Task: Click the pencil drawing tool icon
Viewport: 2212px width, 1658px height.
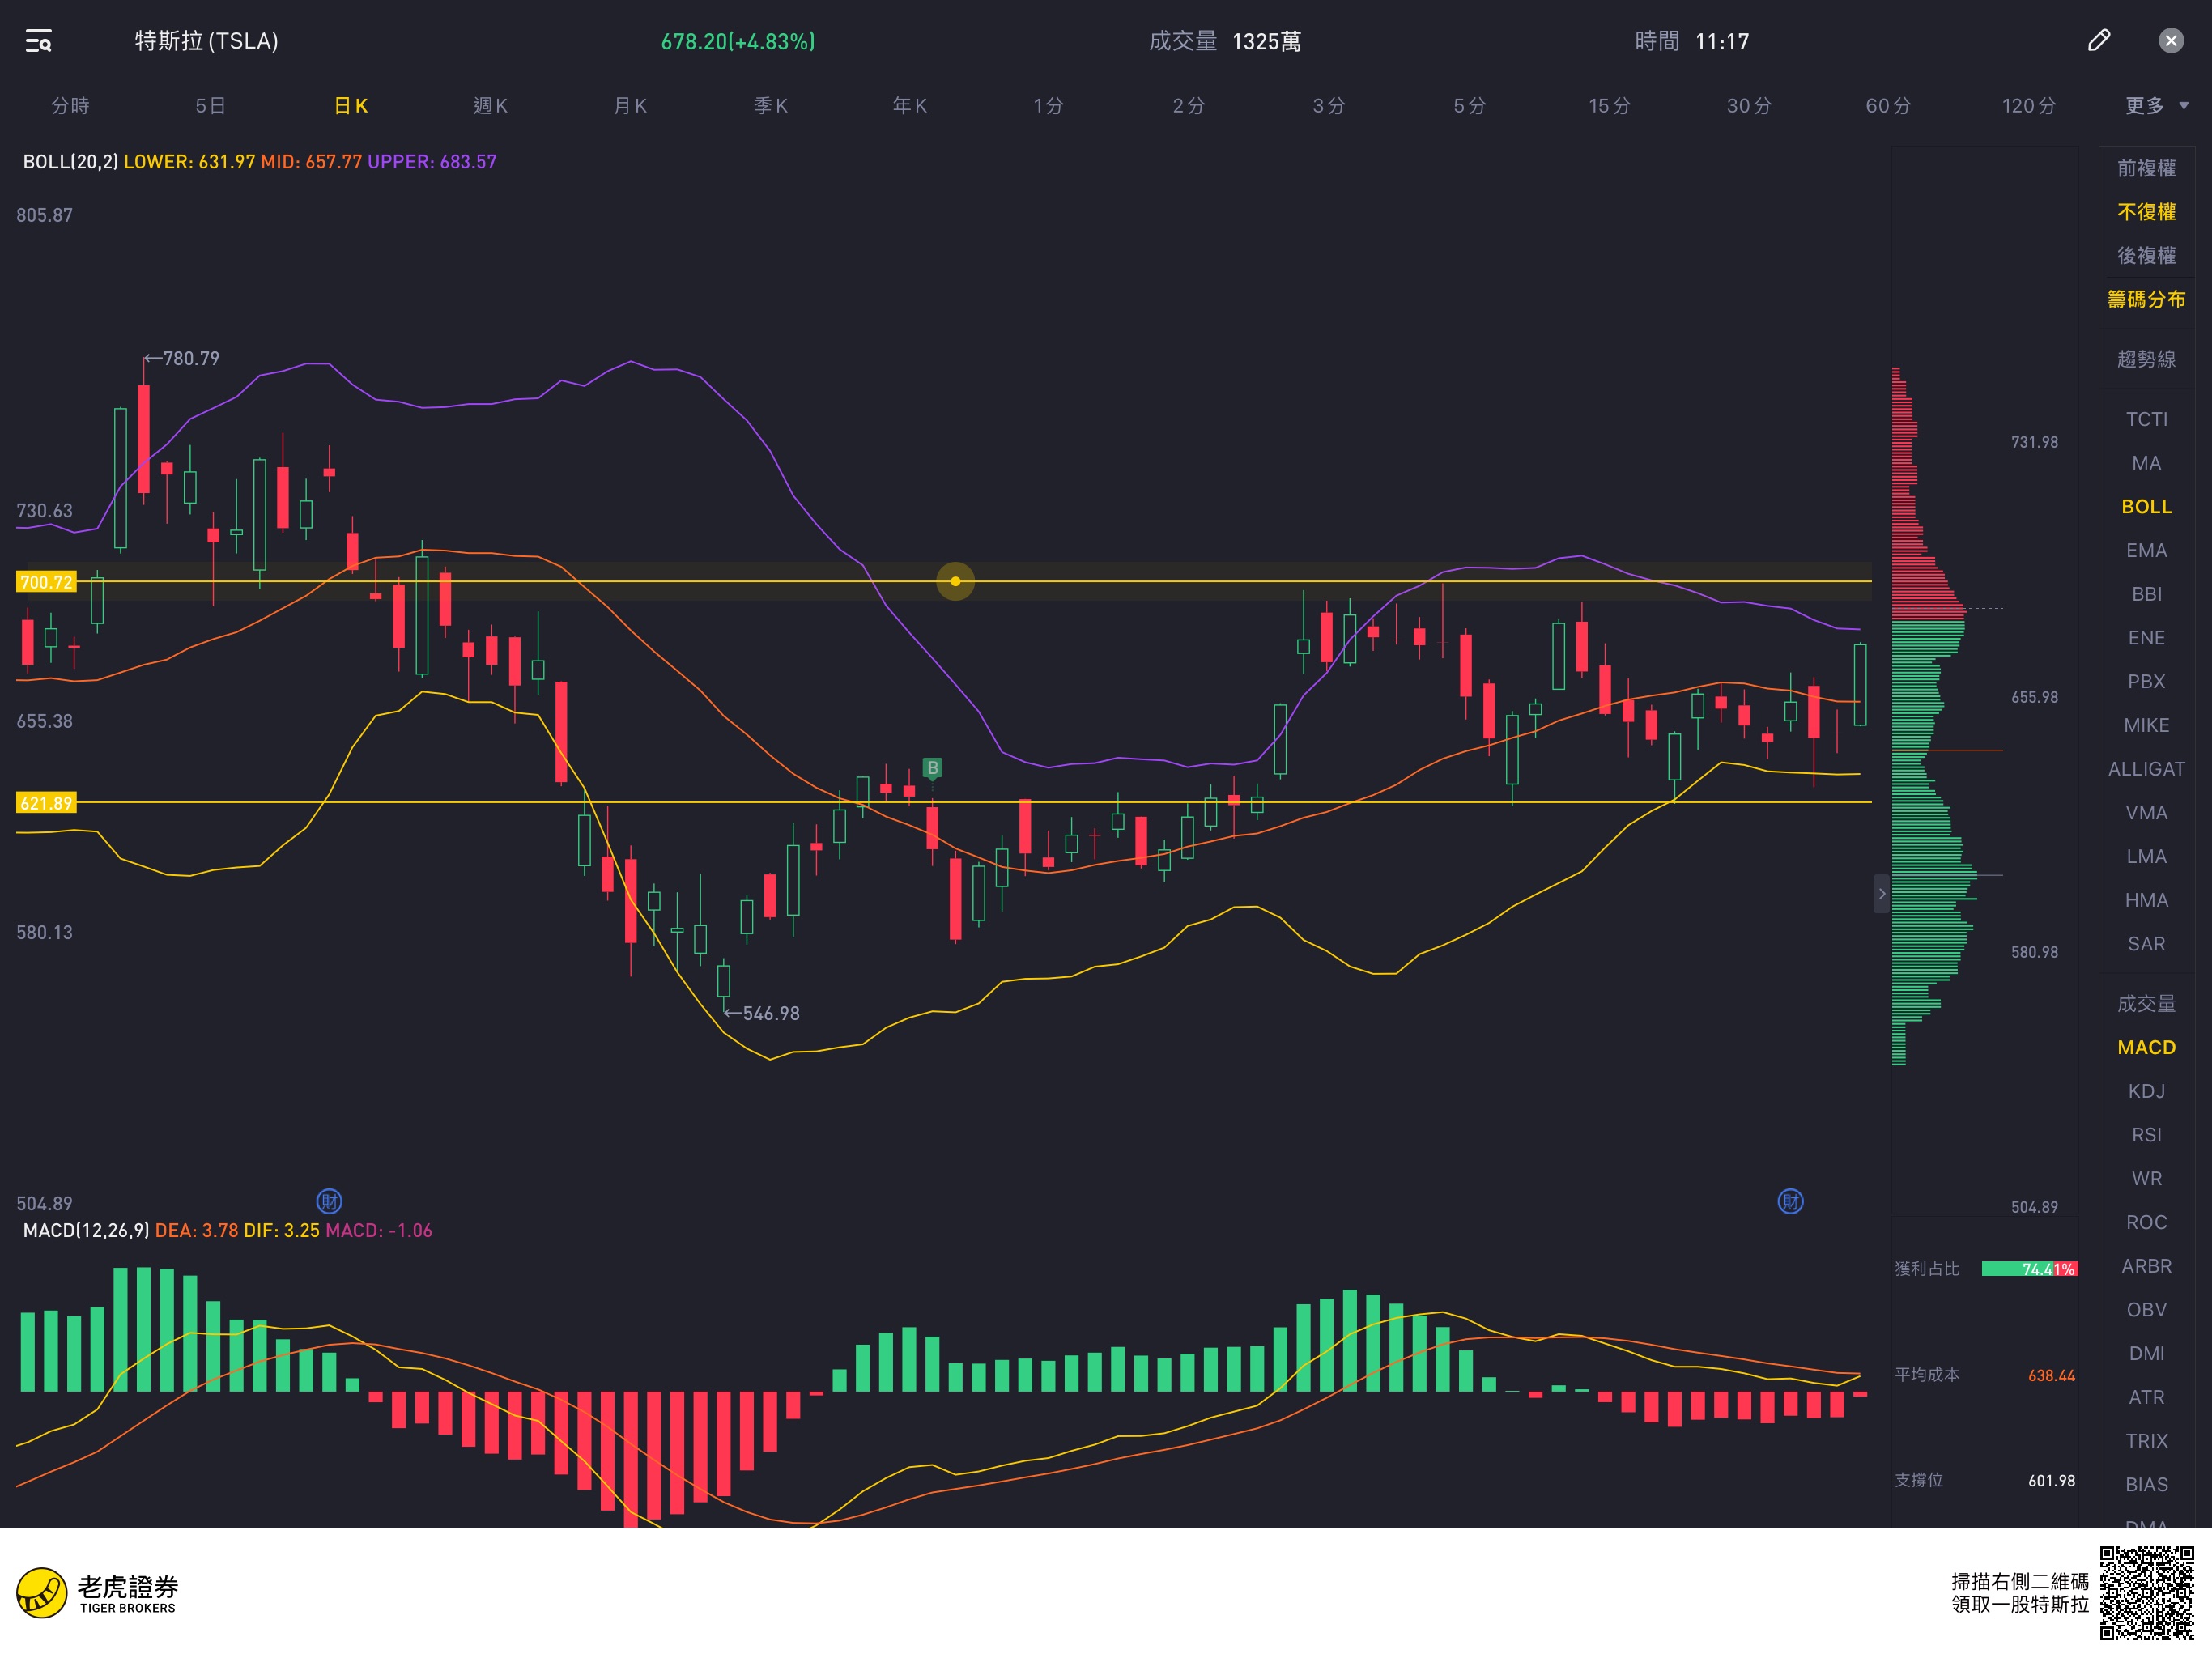Action: (2098, 40)
